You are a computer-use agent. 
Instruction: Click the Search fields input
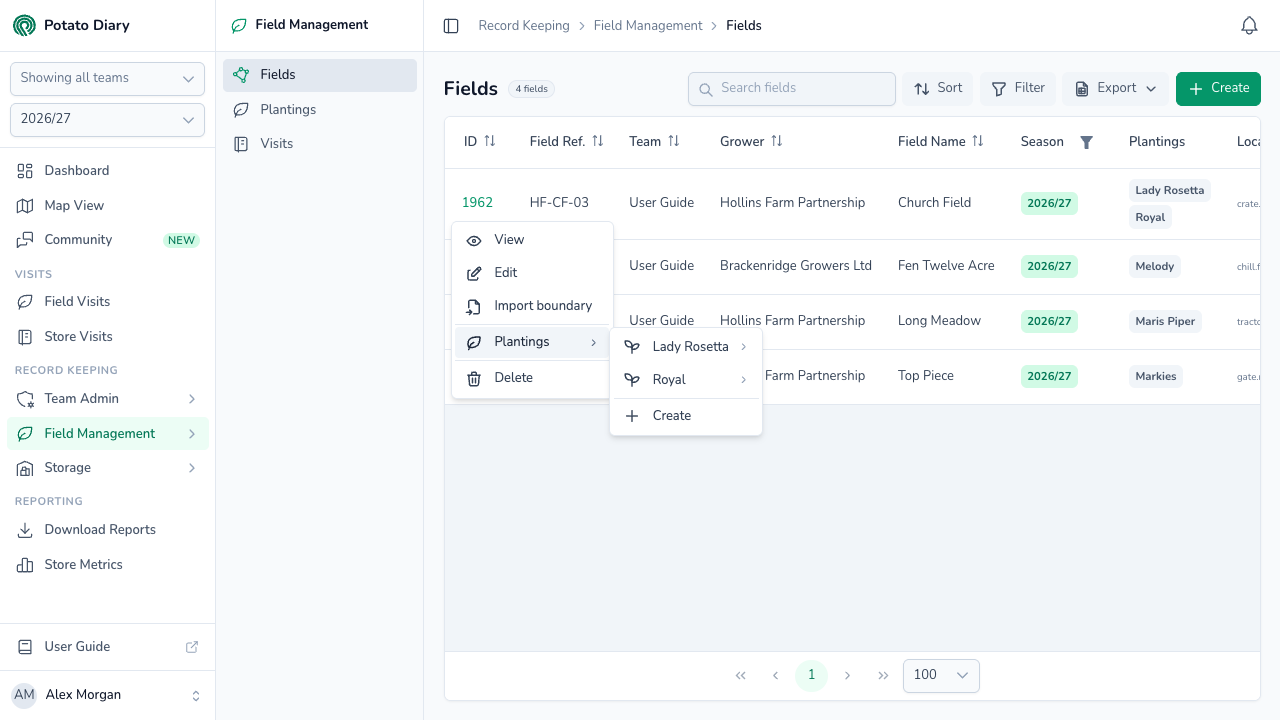[x=792, y=88]
